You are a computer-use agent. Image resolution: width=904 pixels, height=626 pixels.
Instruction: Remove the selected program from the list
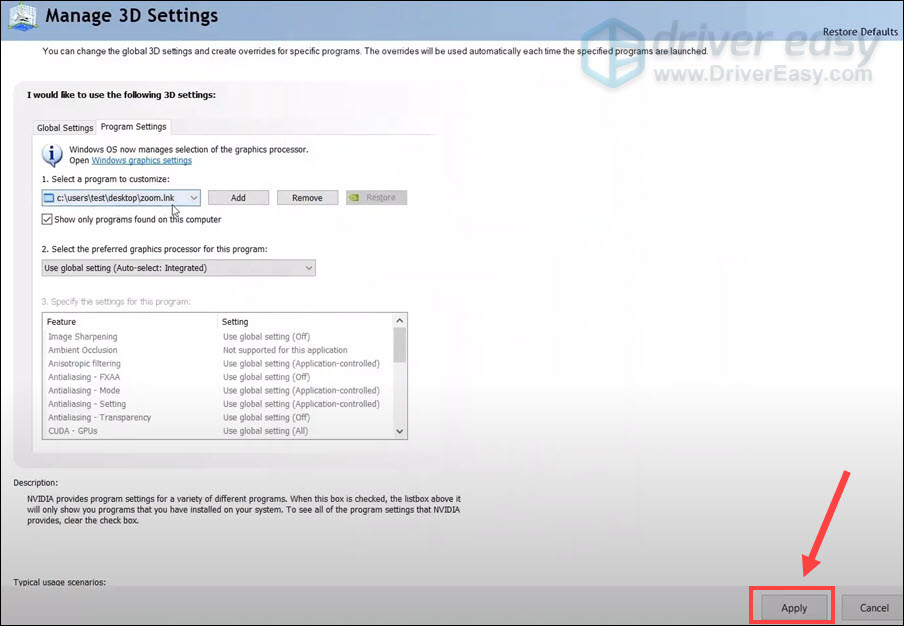coord(307,197)
